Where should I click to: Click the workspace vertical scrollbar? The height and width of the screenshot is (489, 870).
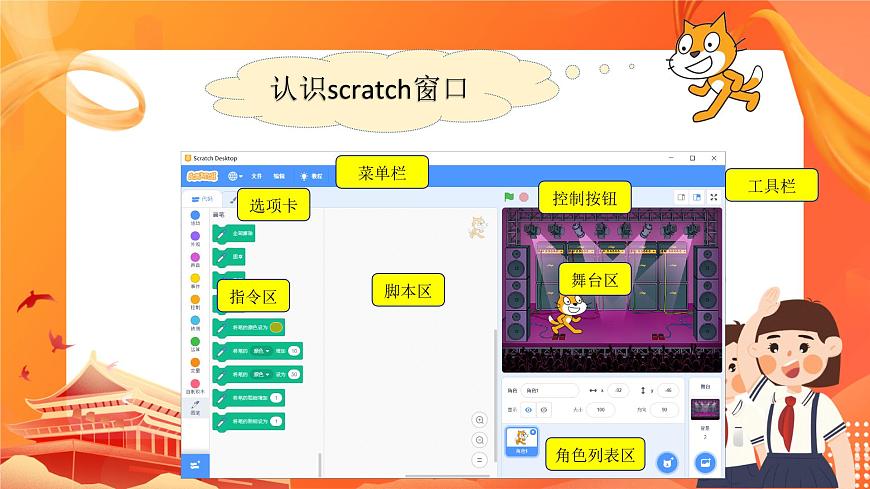pyautogui.click(x=495, y=395)
